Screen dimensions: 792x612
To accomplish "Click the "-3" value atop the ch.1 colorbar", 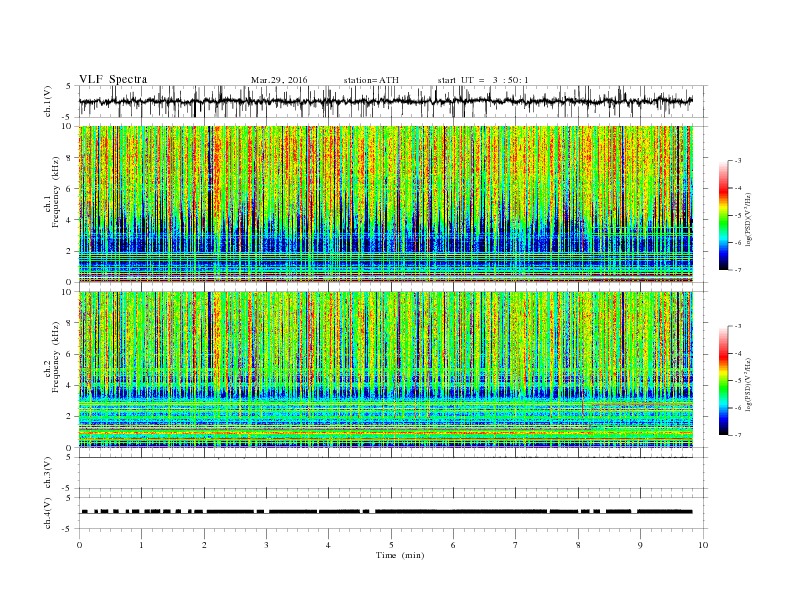I will [737, 161].
